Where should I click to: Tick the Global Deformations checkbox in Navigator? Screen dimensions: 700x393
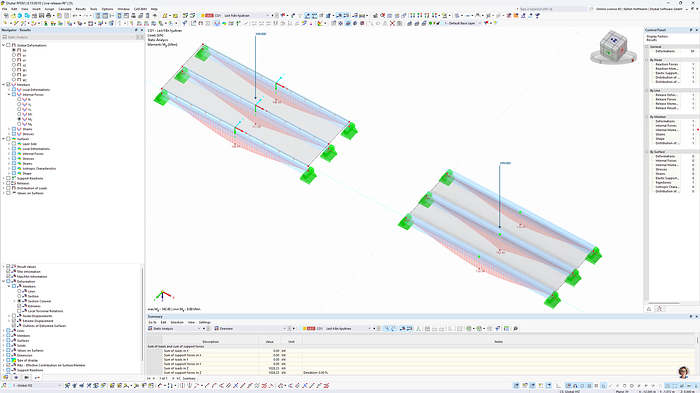coord(8,45)
